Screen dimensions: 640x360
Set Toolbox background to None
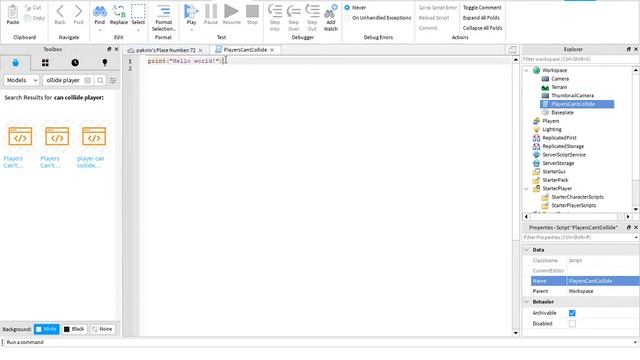(102, 329)
